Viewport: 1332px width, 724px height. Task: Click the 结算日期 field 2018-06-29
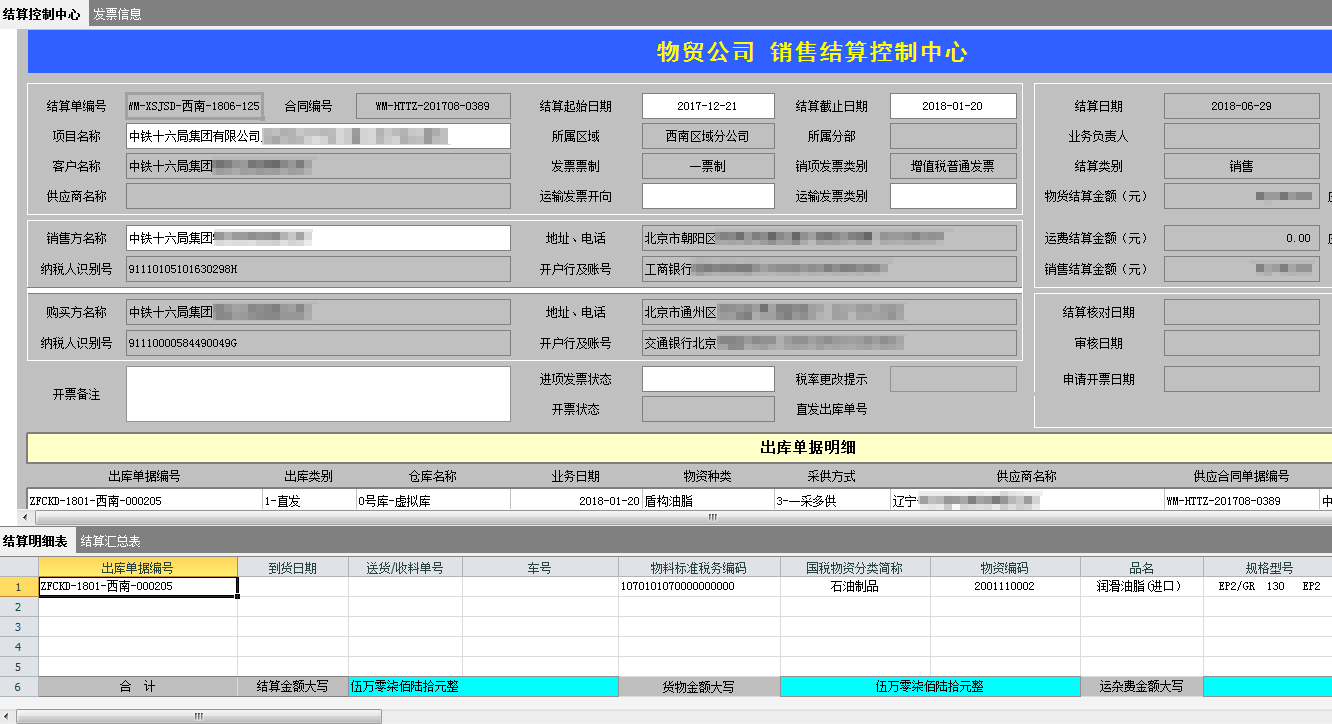[x=1241, y=106]
